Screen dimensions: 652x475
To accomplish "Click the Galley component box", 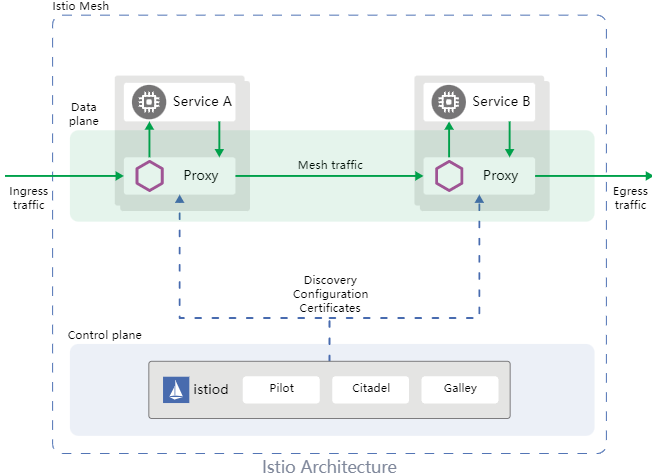I will point(460,389).
